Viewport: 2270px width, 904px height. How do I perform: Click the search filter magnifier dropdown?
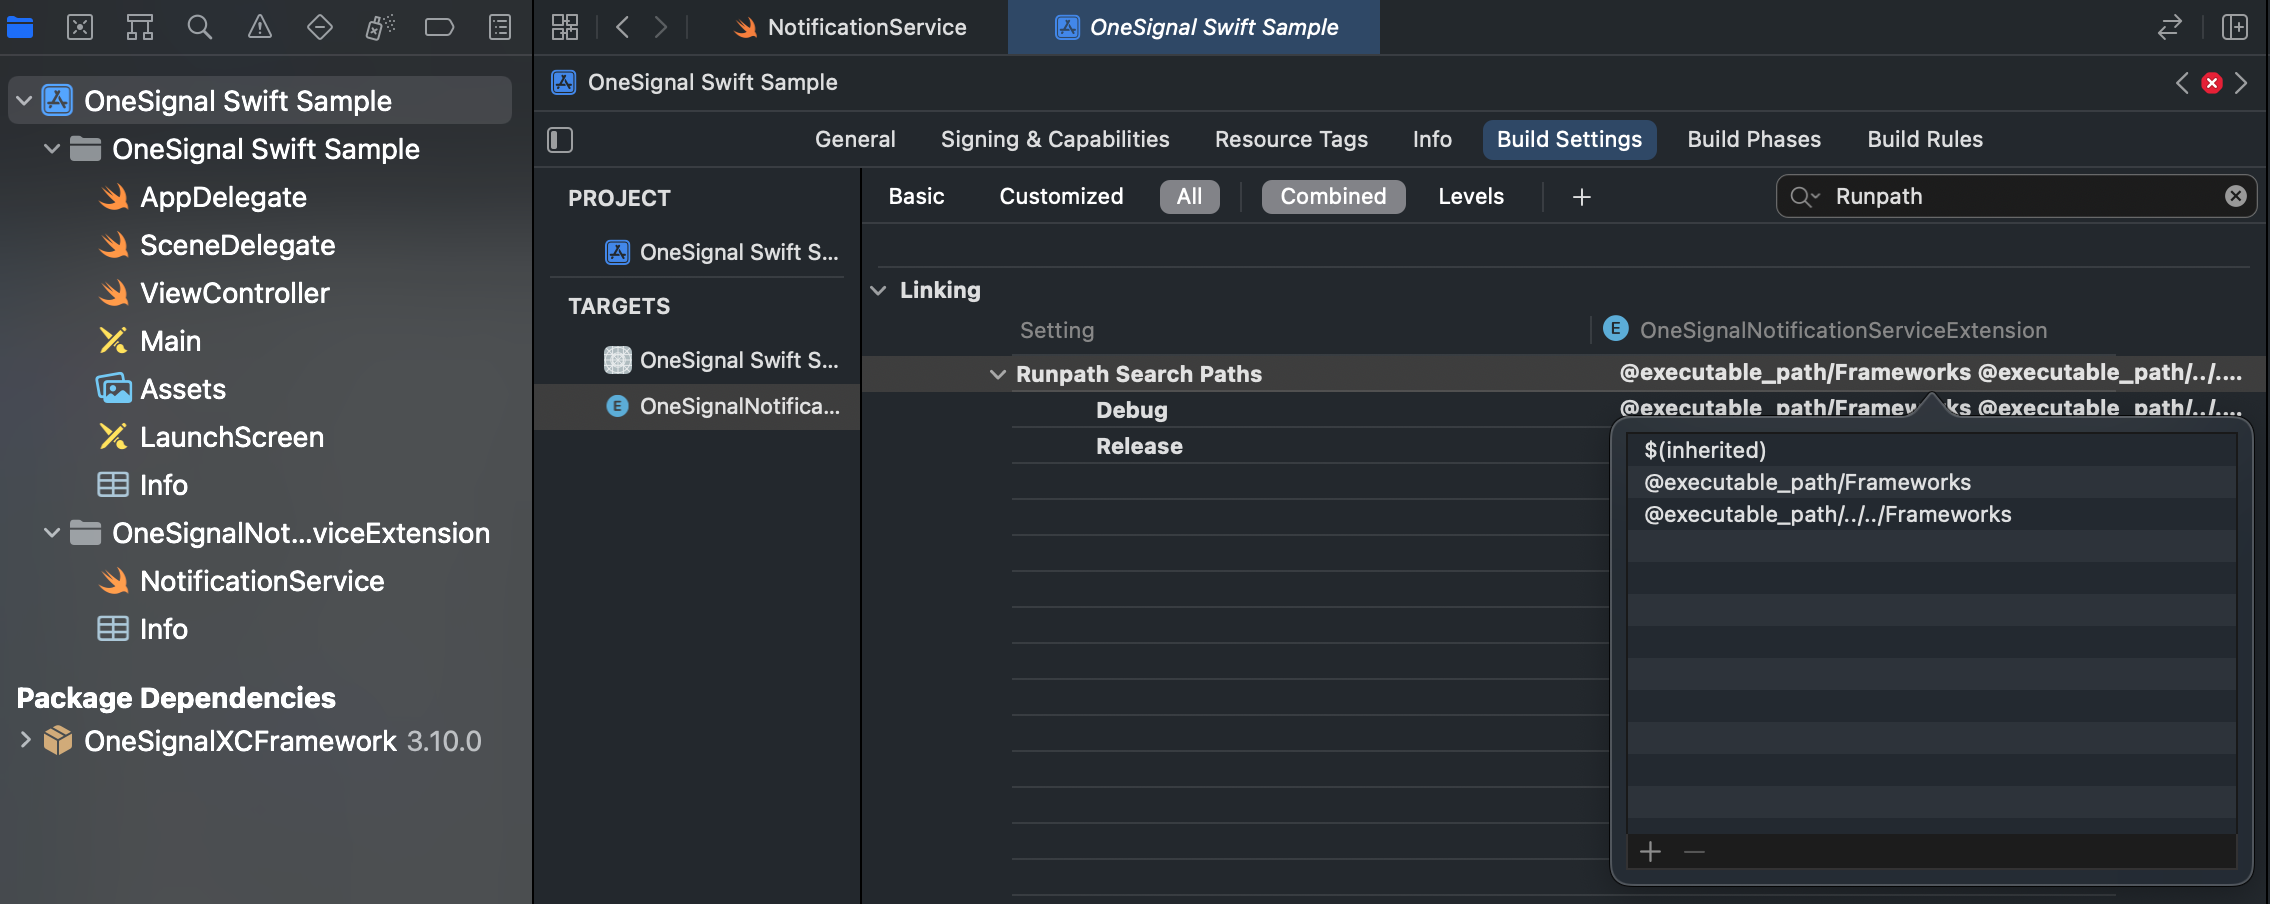(x=1805, y=197)
